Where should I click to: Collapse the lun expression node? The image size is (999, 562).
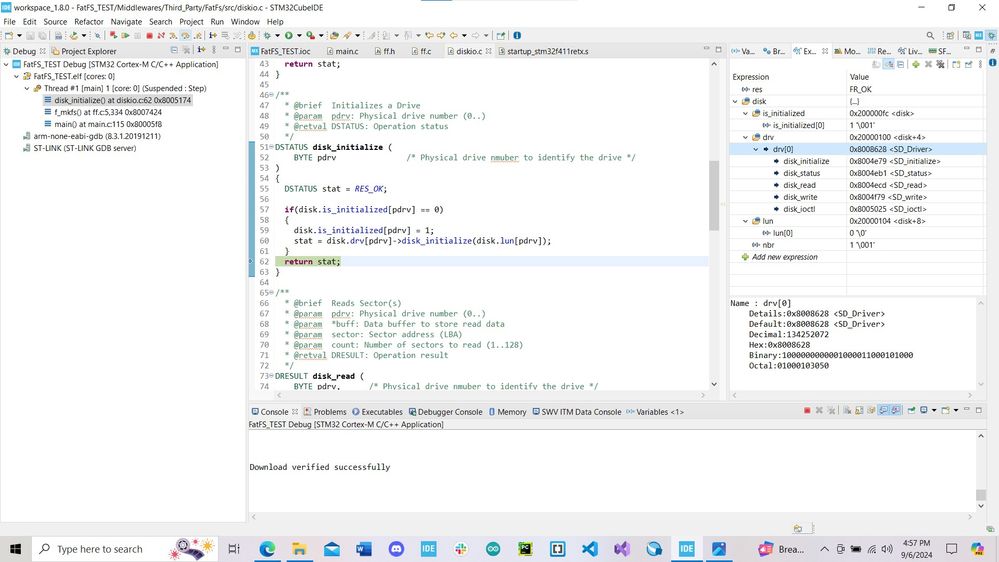(x=745, y=221)
